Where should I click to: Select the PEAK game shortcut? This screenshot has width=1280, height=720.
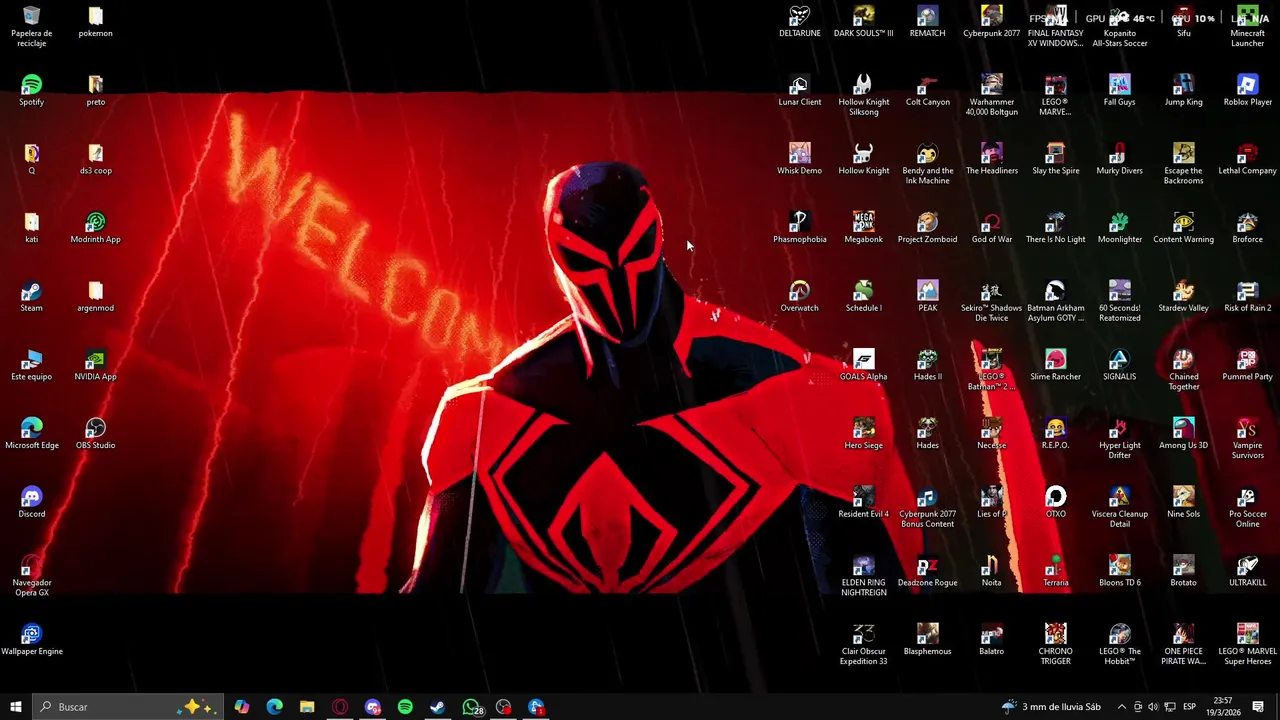click(927, 296)
